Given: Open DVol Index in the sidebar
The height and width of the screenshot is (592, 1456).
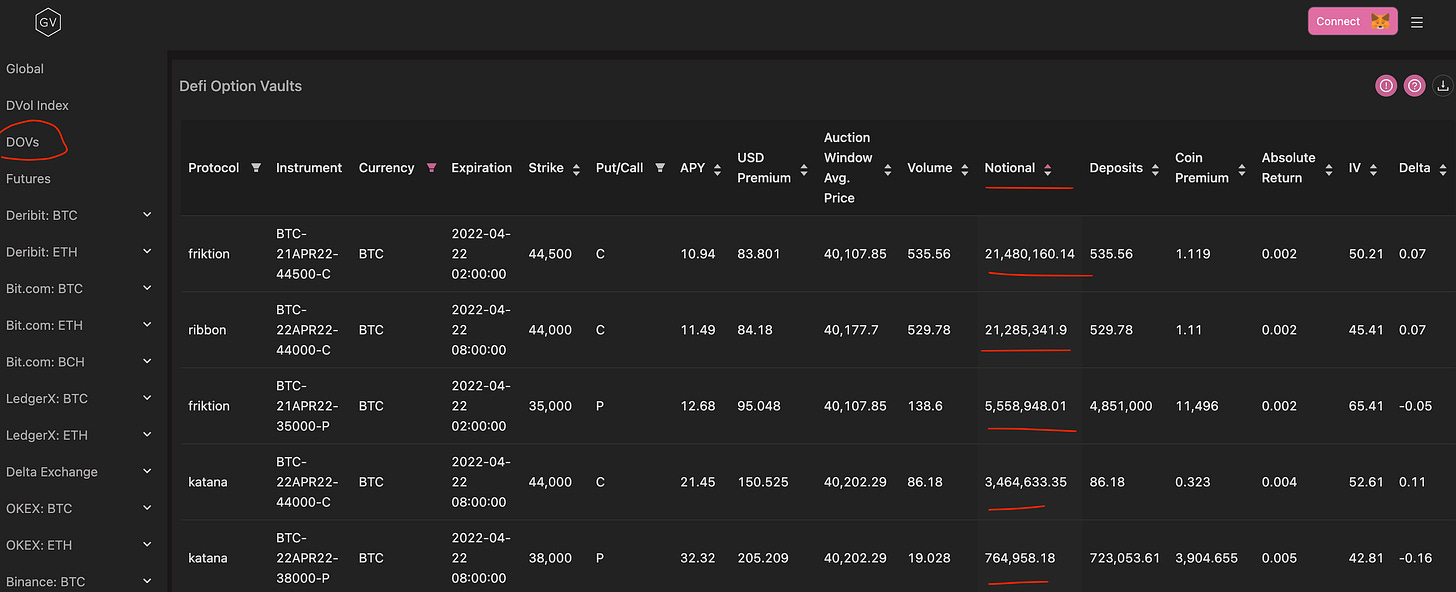Looking at the screenshot, I should 37,105.
